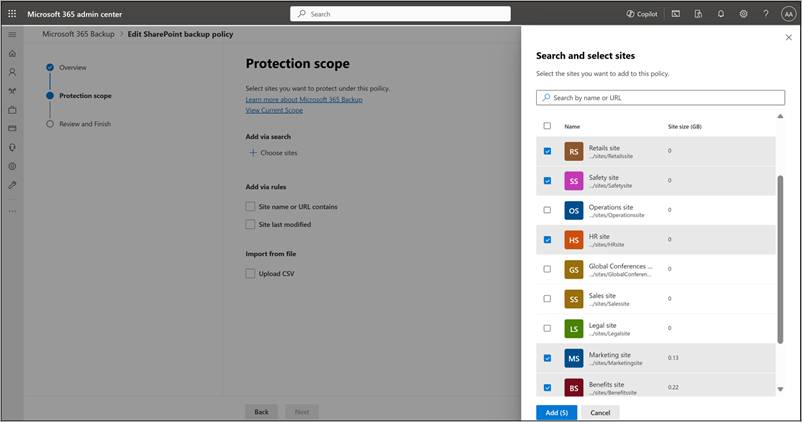Sort by Site size (GB) column header
The image size is (802, 422).
click(684, 126)
